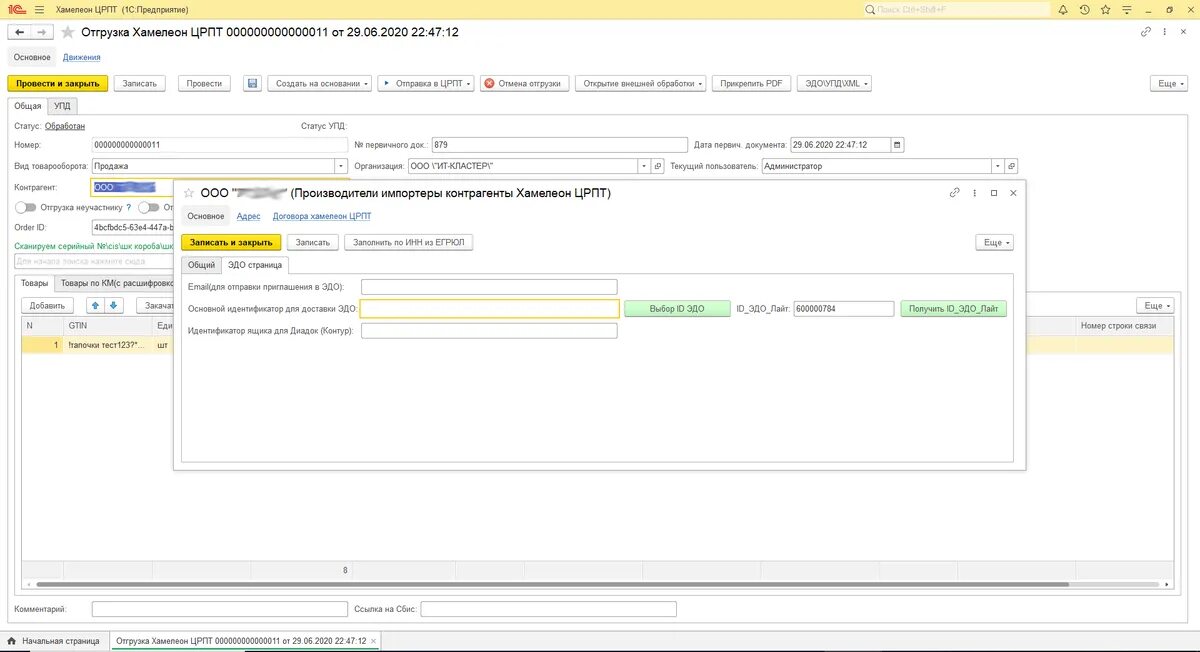Click Получить ID_ЭДО_Лайт button
1200x652 pixels.
tap(953, 309)
